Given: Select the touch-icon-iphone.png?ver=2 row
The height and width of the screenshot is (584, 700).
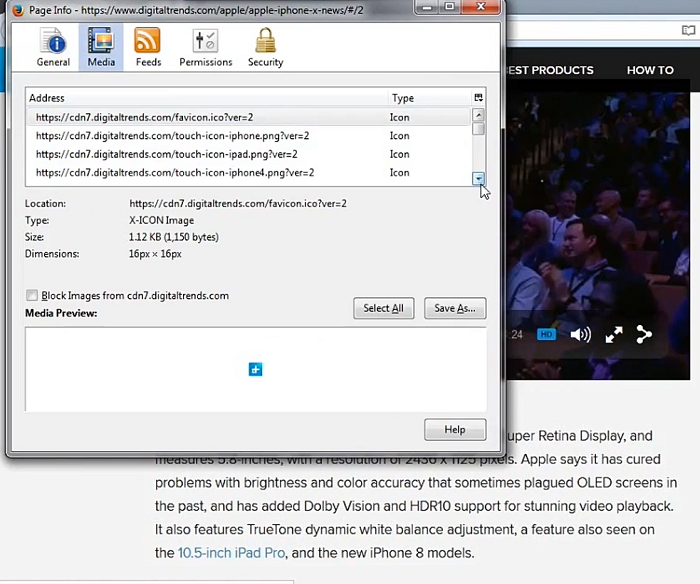Looking at the screenshot, I should pyautogui.click(x=248, y=135).
